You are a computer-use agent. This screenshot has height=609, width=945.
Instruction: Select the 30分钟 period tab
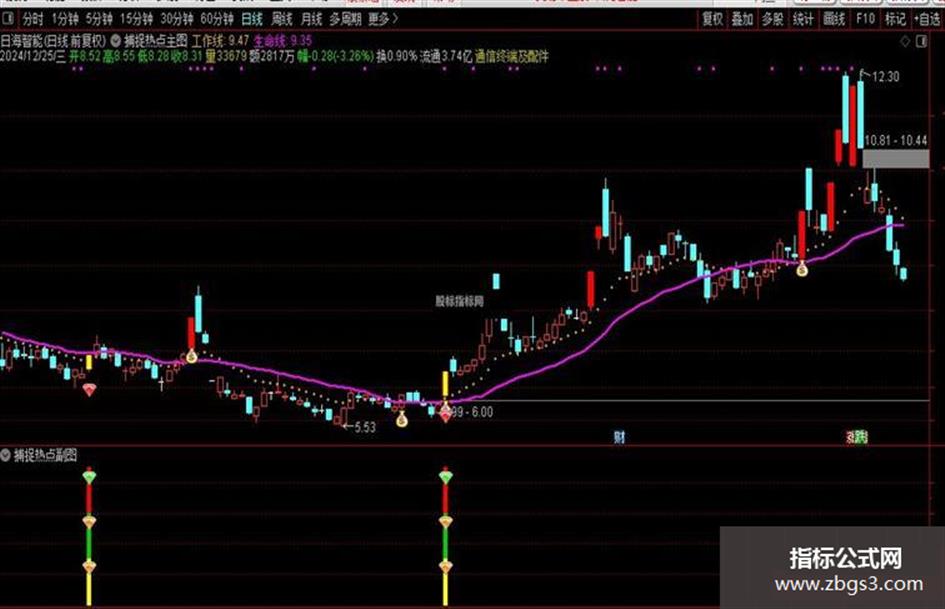[x=177, y=19]
